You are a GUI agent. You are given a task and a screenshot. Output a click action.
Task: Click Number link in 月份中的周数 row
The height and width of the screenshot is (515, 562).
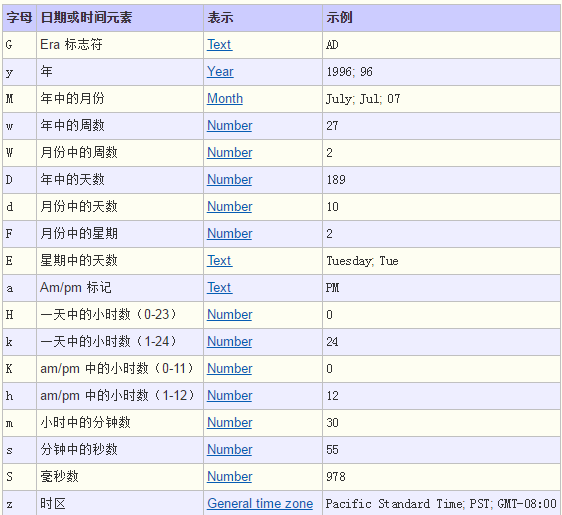coord(230,153)
